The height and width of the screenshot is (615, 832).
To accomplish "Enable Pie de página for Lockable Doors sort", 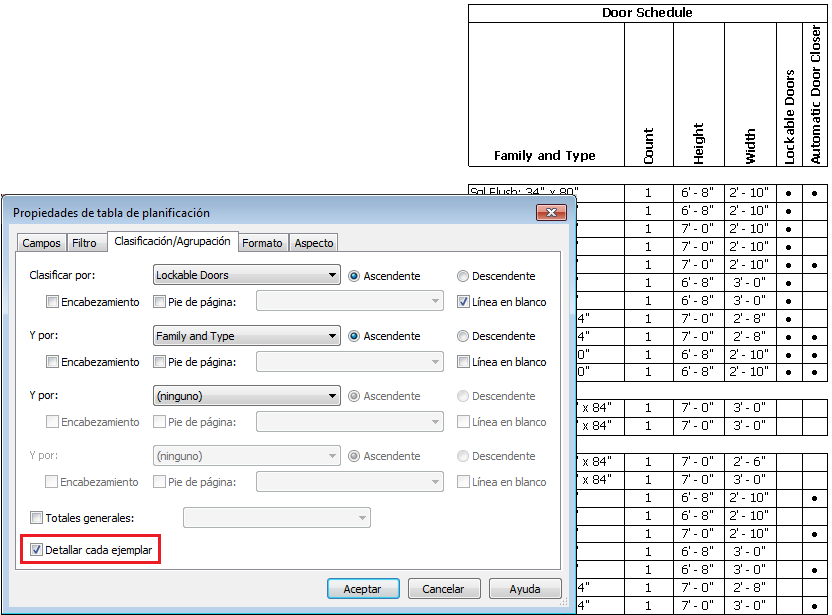I will pyautogui.click(x=159, y=302).
